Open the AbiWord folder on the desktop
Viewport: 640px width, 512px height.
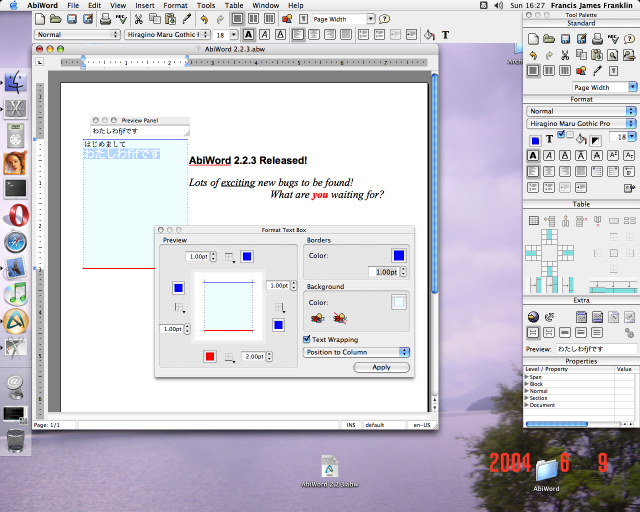click(546, 475)
